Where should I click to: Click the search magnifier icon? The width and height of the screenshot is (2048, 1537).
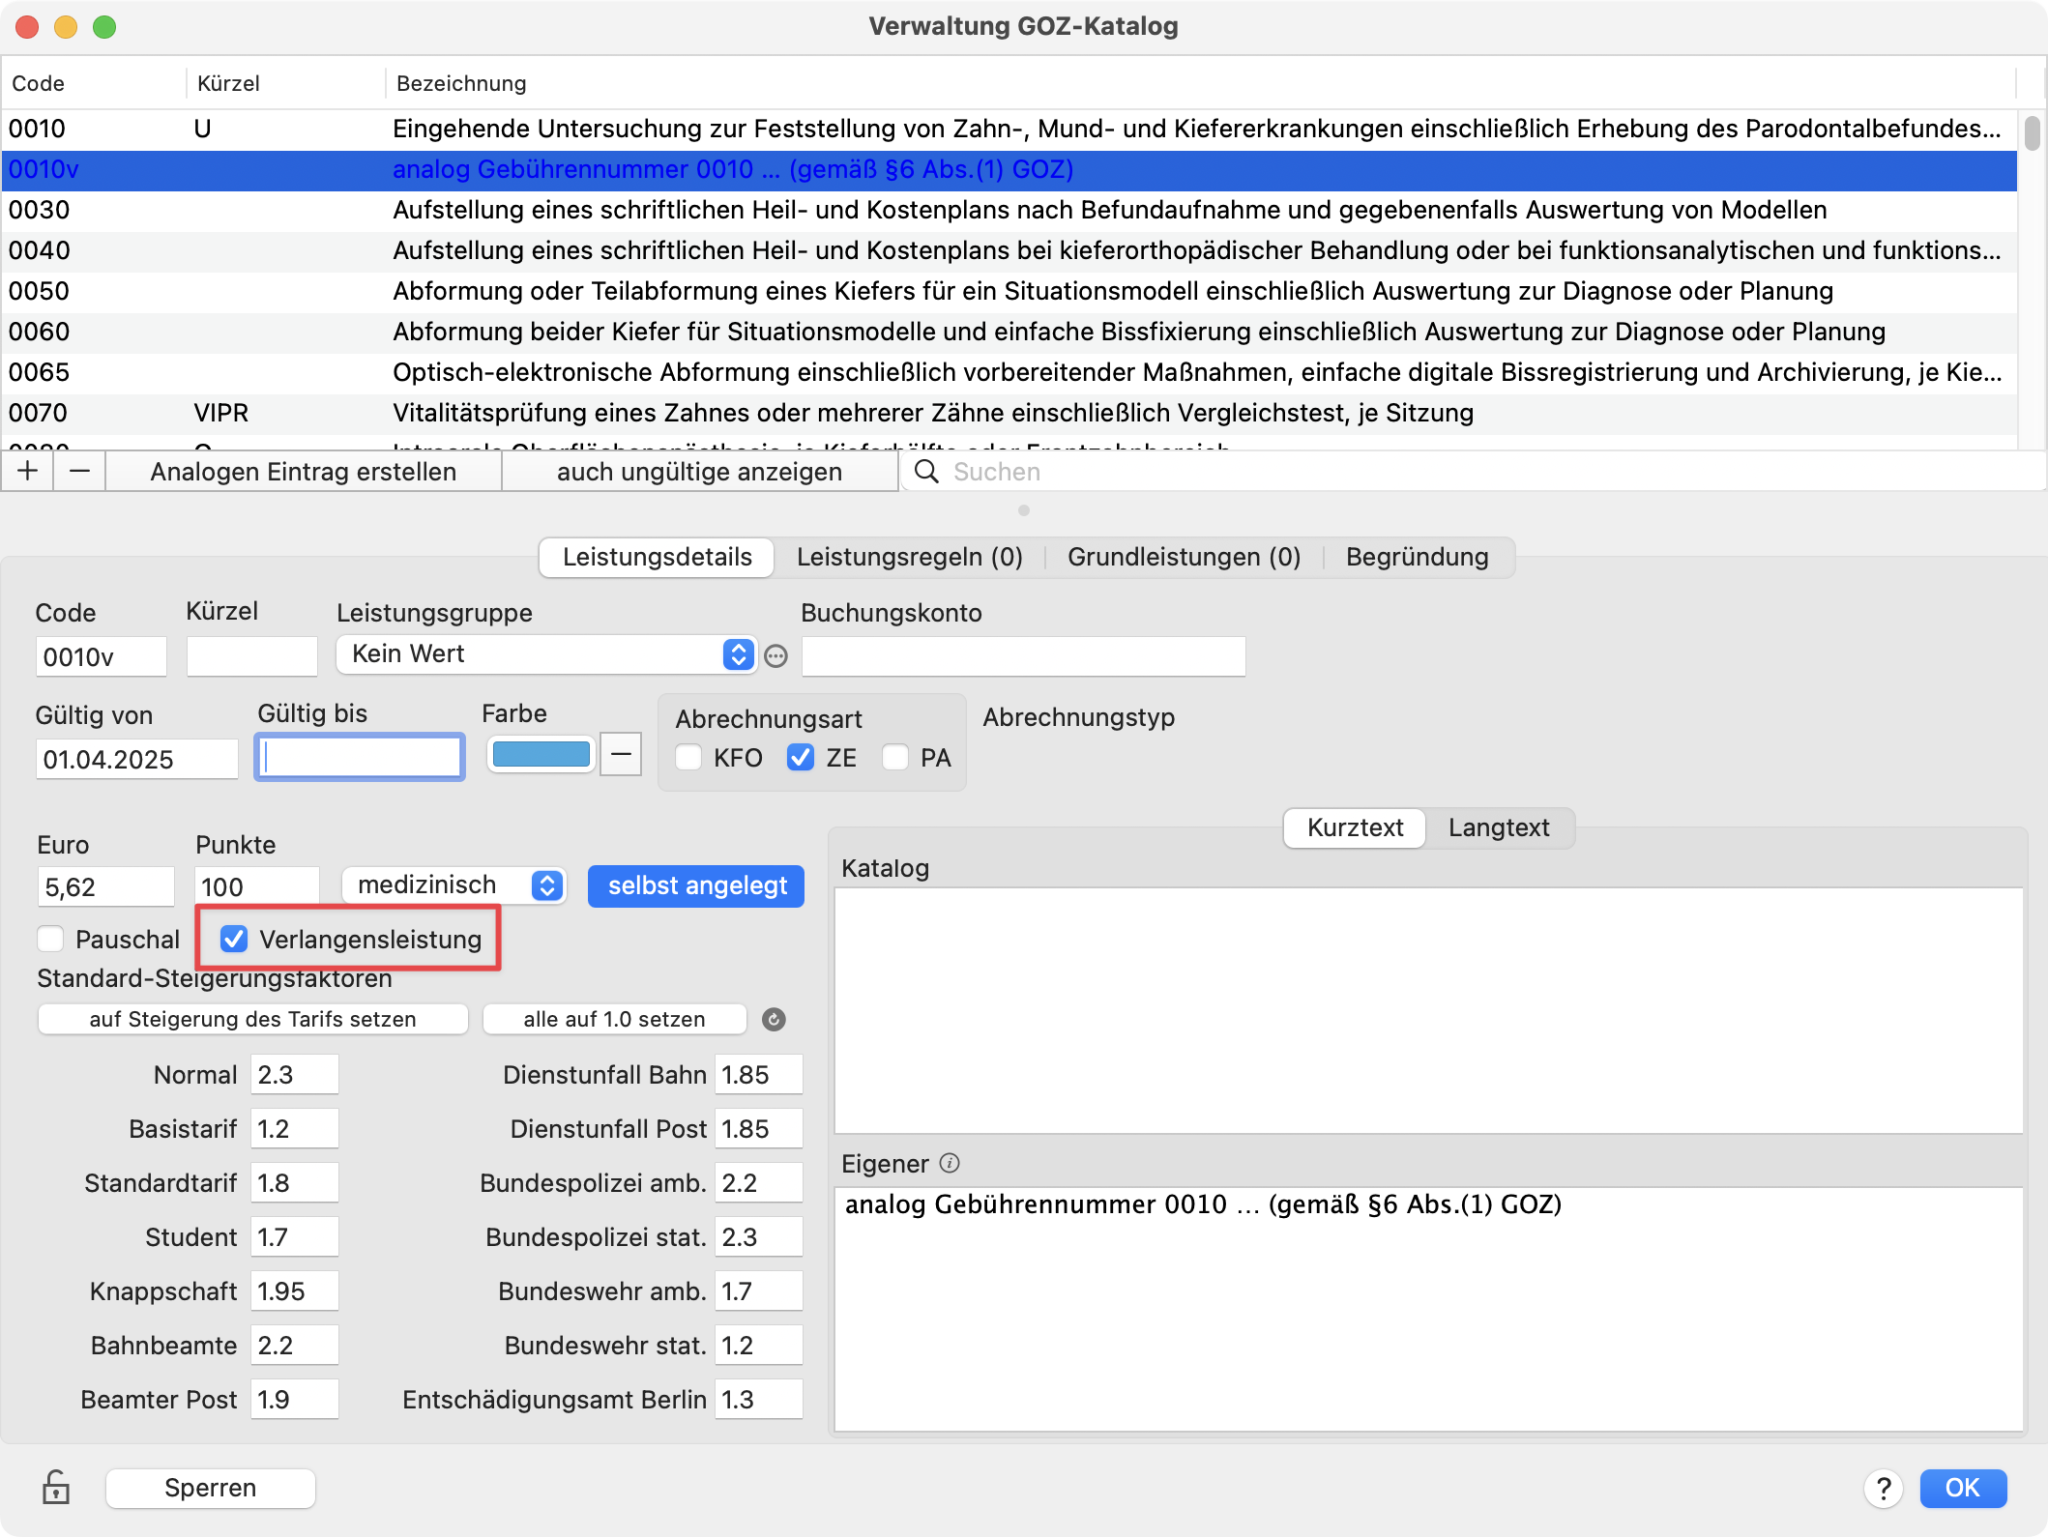point(927,471)
